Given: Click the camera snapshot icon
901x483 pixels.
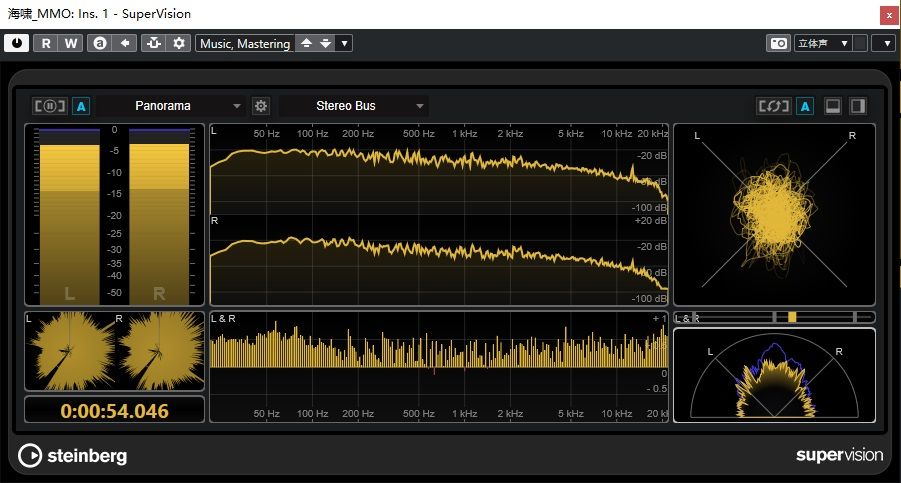Looking at the screenshot, I should point(779,43).
